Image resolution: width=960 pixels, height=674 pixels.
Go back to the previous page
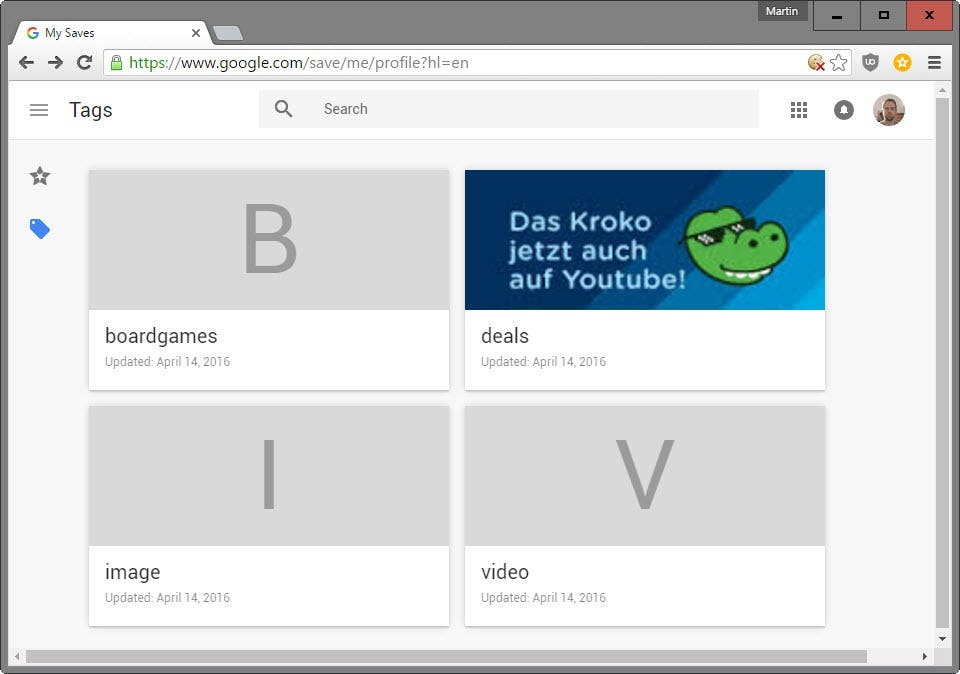(26, 62)
